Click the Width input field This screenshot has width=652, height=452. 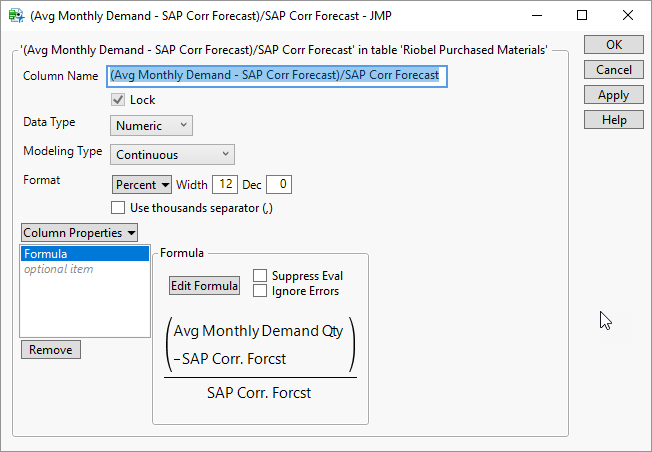[222, 184]
